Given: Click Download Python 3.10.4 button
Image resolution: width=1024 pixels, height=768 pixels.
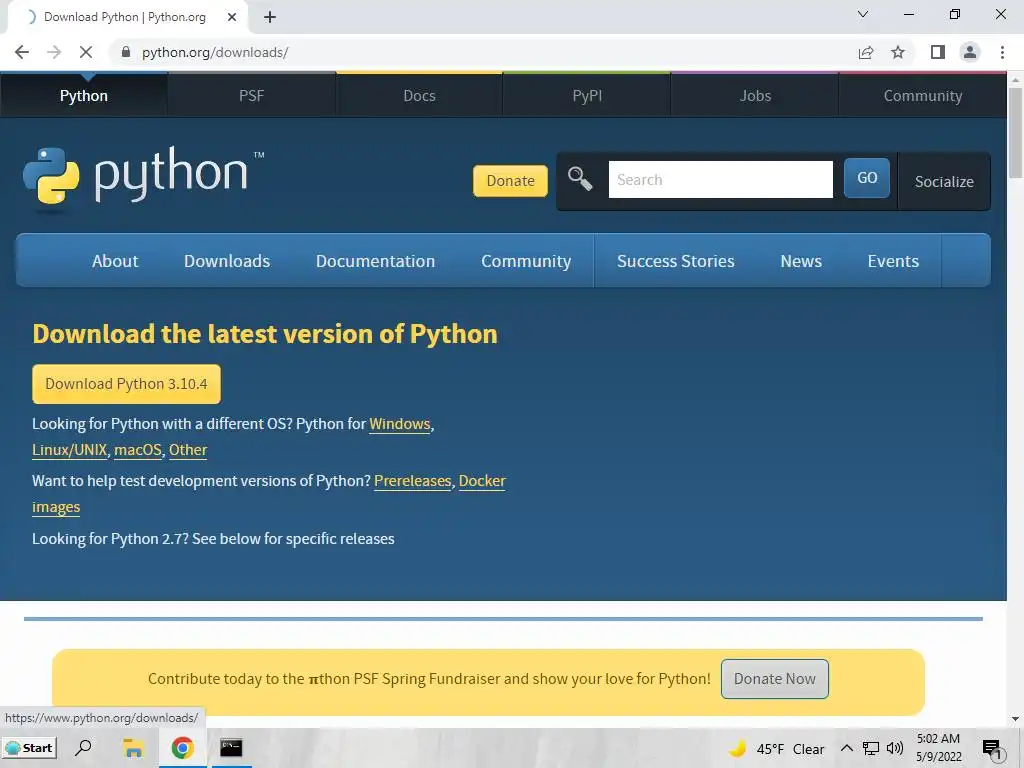Looking at the screenshot, I should [x=126, y=384].
